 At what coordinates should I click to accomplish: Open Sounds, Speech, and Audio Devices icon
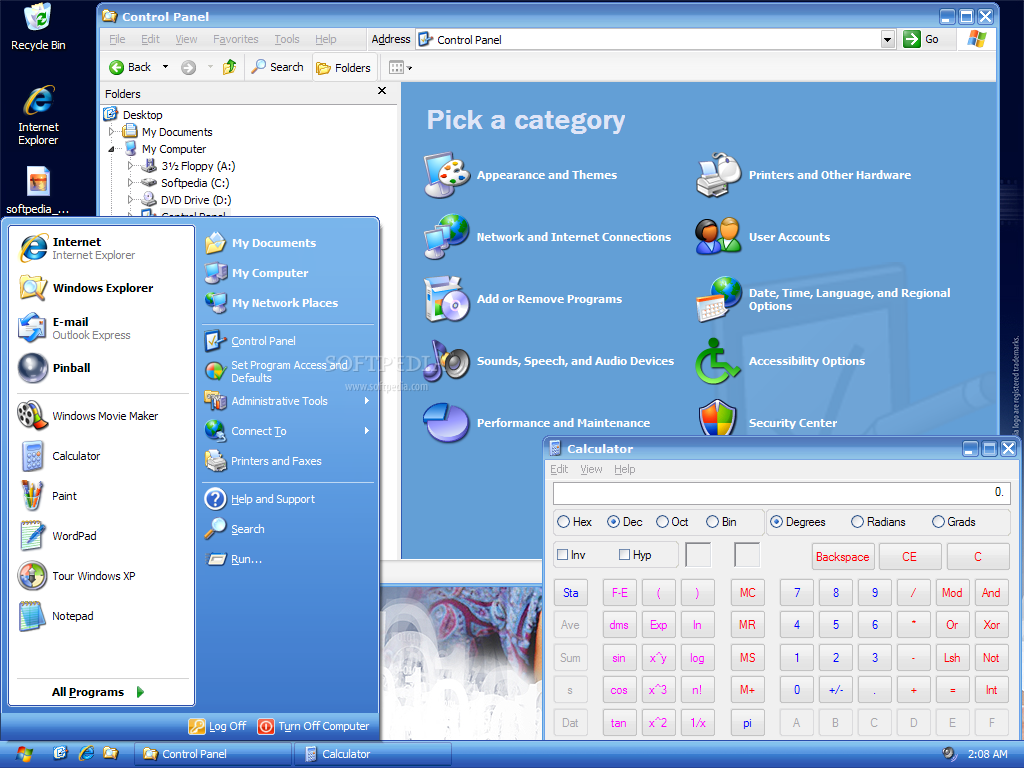(447, 360)
